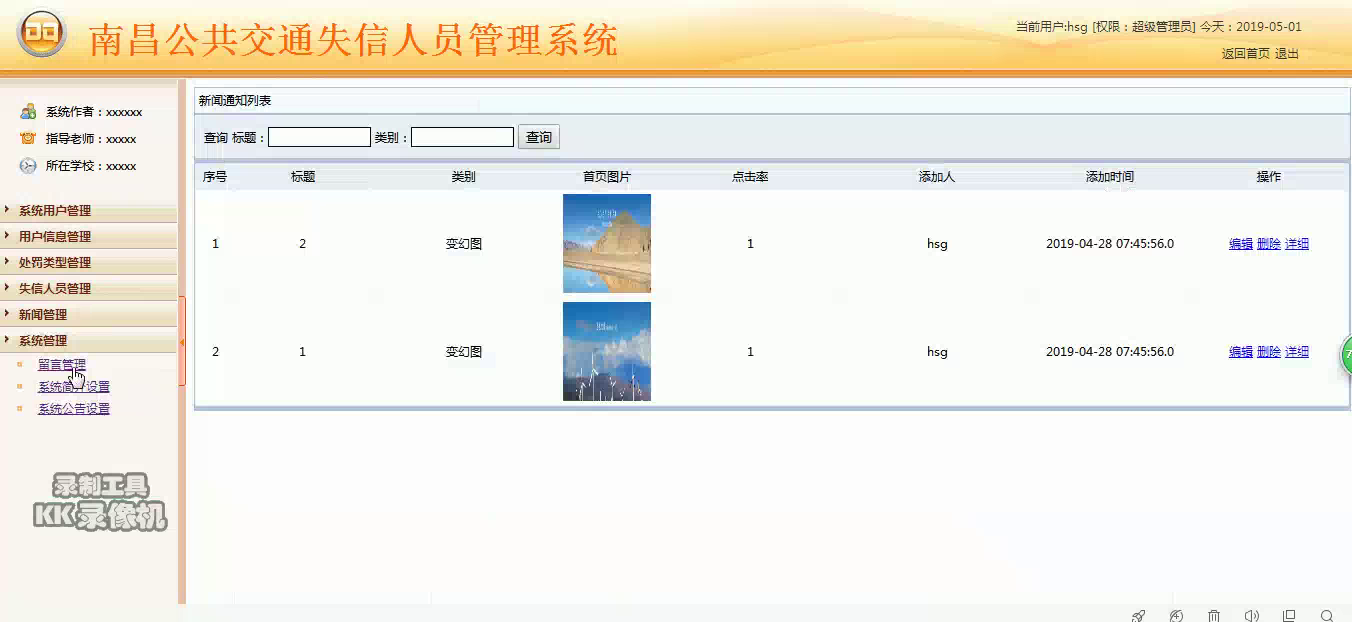Click the pyramid thumbnail image in row 1
This screenshot has width=1352, height=622.
(607, 243)
